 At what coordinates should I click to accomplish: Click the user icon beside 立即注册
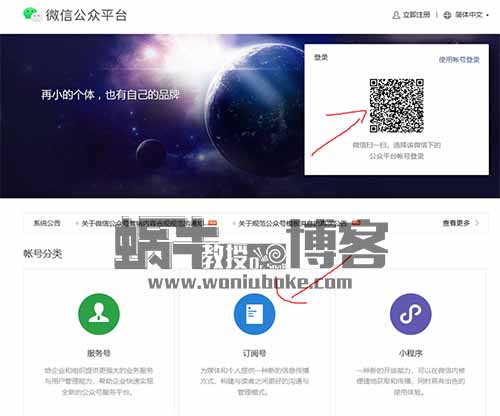396,15
